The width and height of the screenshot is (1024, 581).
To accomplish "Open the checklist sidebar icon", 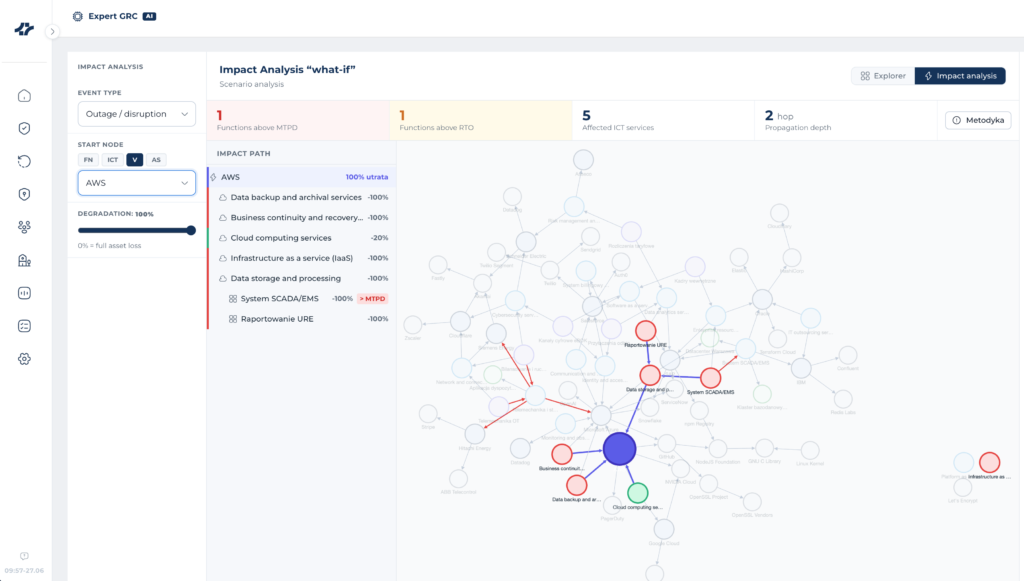I will point(24,326).
